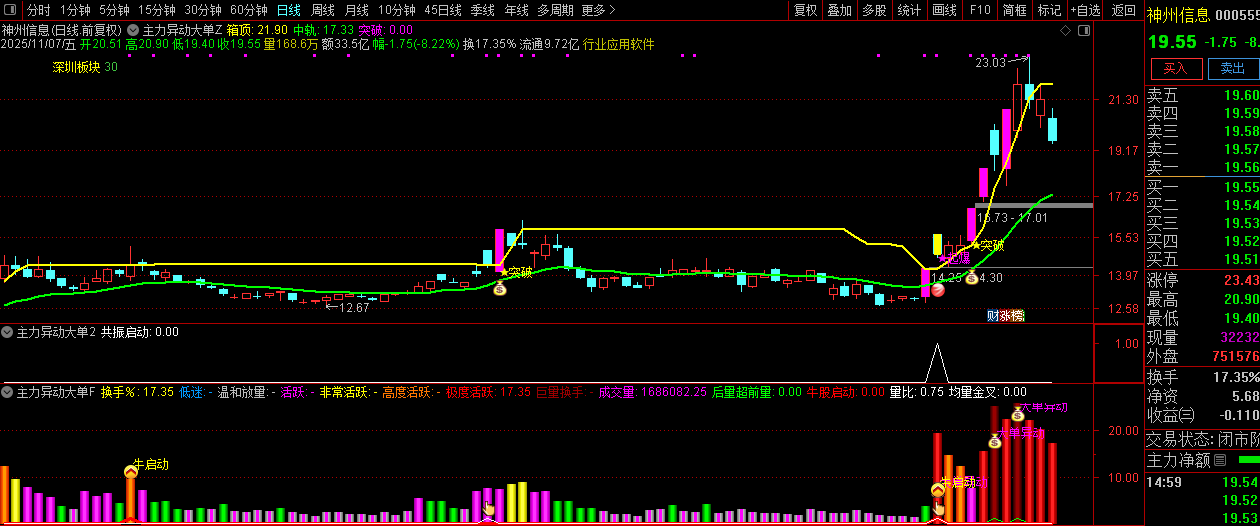Toggle the 简框 simple frame mode
Viewport: 1260px width, 526px height.
point(1014,10)
